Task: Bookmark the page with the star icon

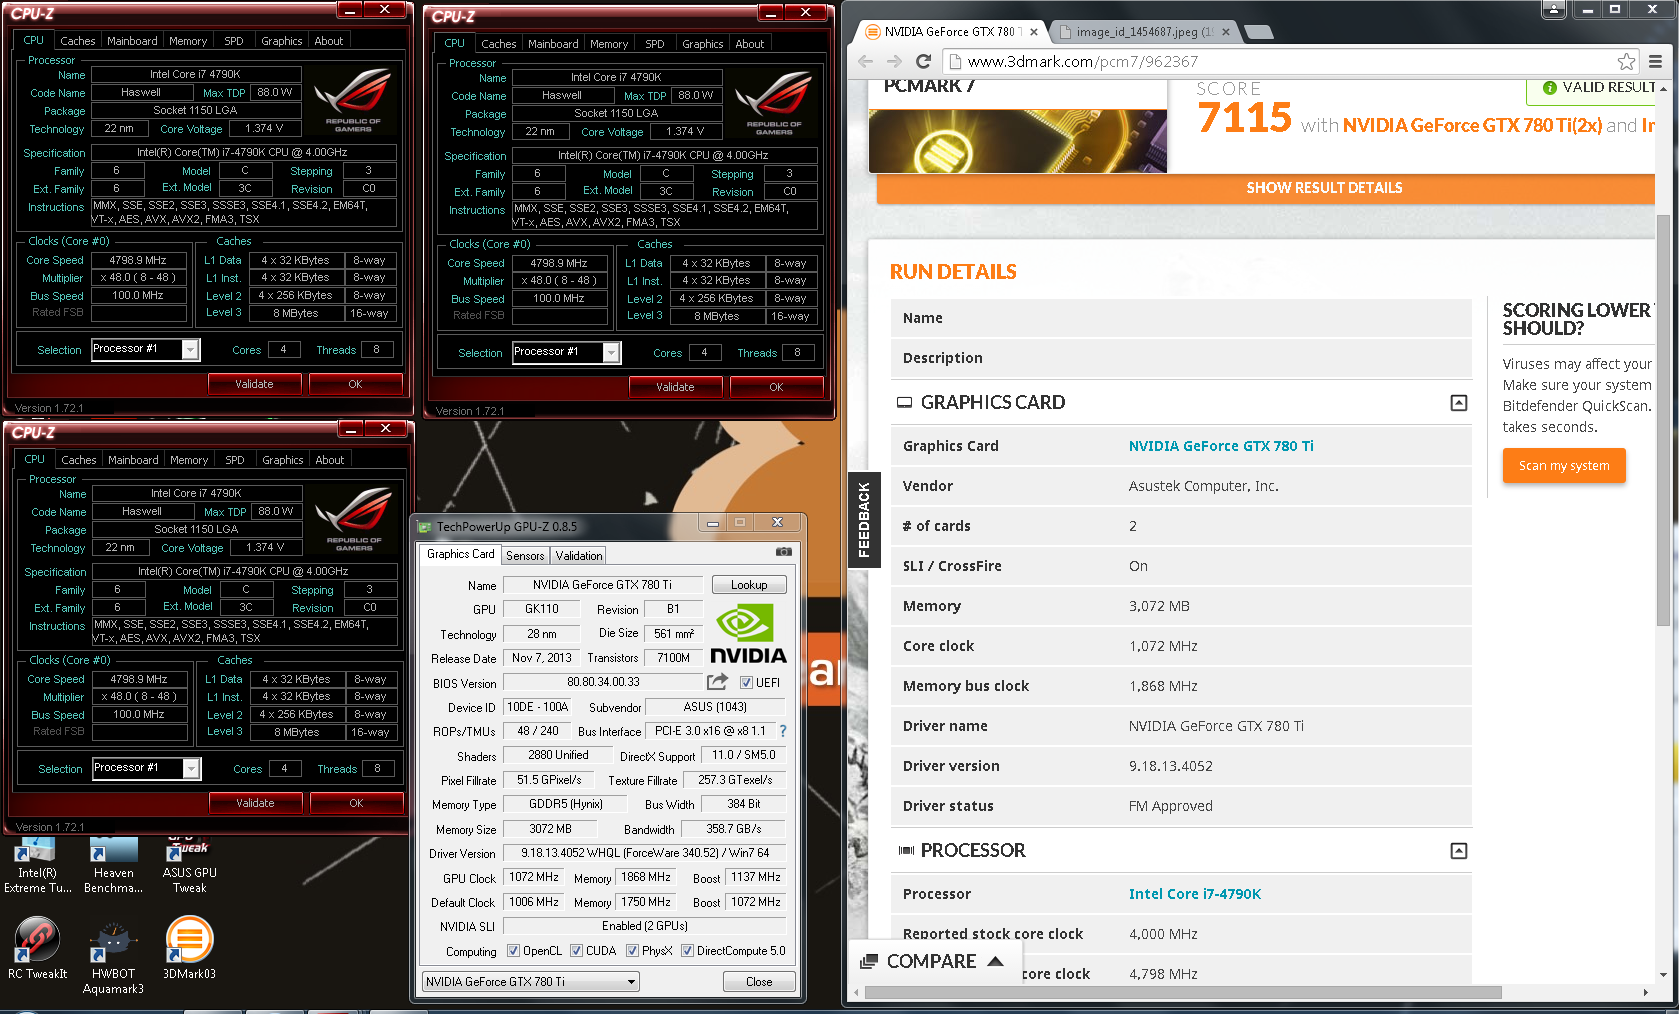Action: coord(1627,61)
